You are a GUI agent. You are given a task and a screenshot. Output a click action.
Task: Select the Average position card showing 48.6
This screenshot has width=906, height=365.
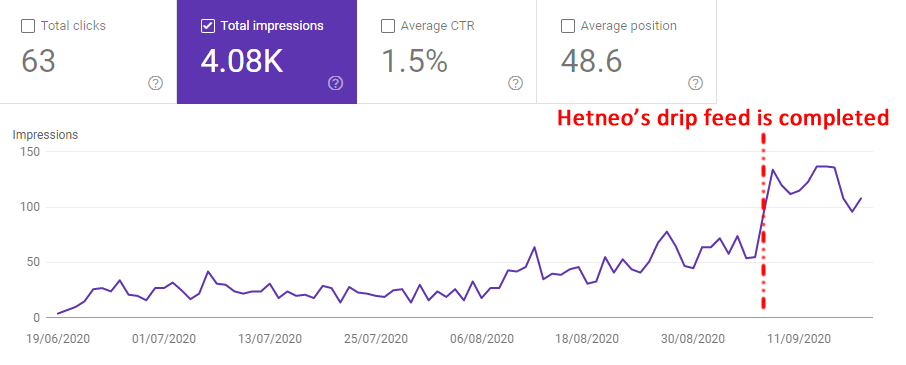pos(627,52)
